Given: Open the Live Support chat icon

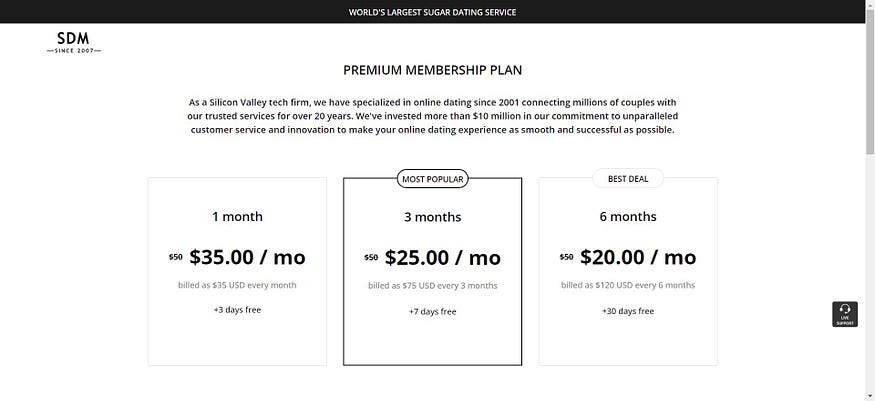Looking at the screenshot, I should (x=845, y=314).
